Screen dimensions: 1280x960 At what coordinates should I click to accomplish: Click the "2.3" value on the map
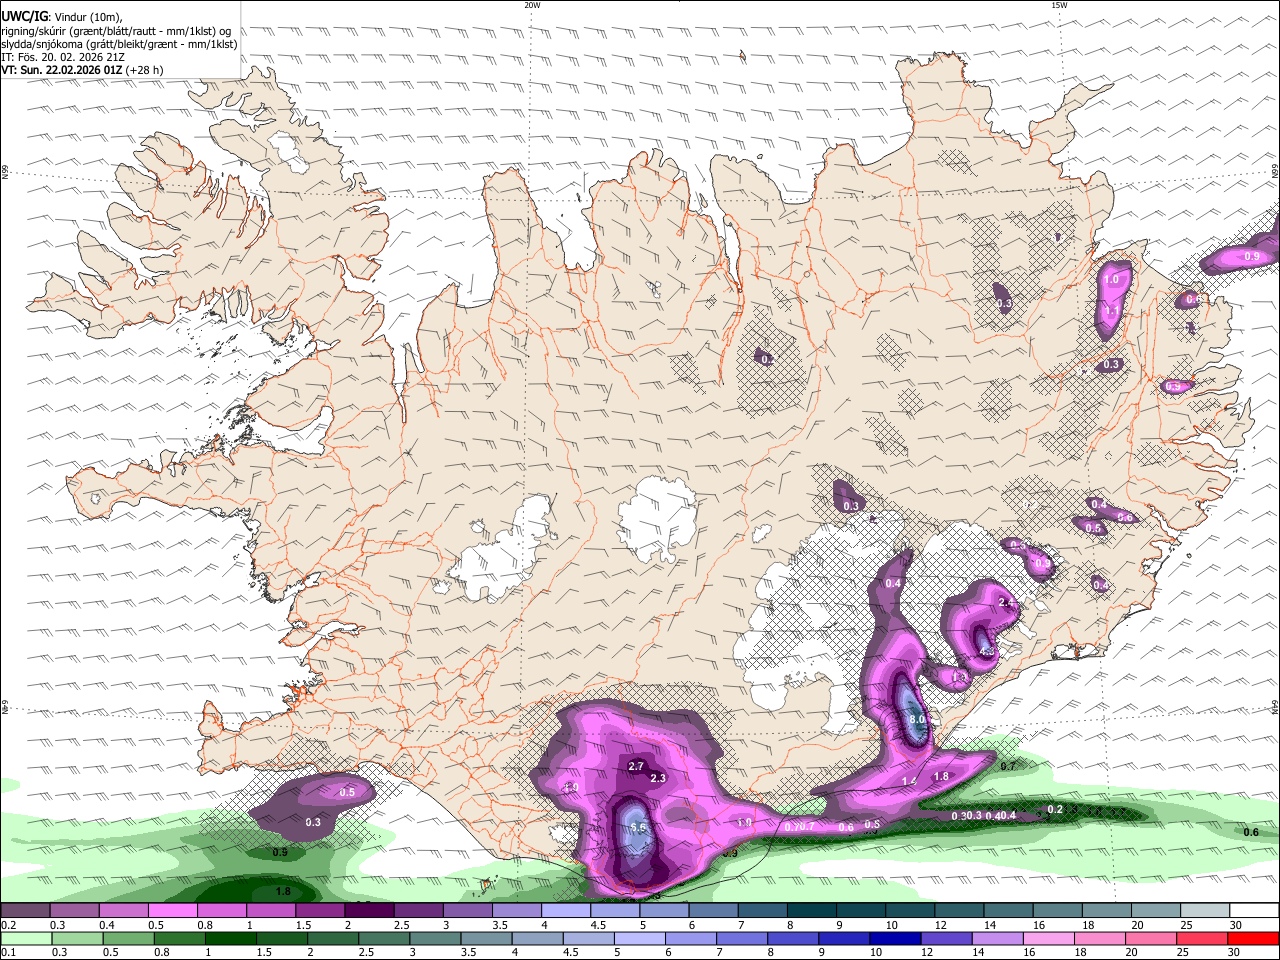[x=658, y=778]
